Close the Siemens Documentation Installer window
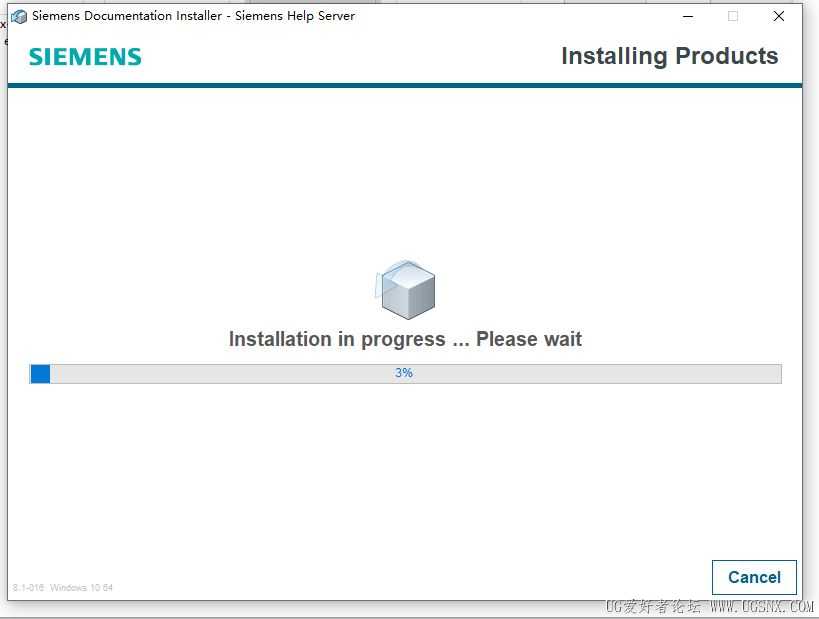Image resolution: width=819 pixels, height=619 pixels. (778, 17)
